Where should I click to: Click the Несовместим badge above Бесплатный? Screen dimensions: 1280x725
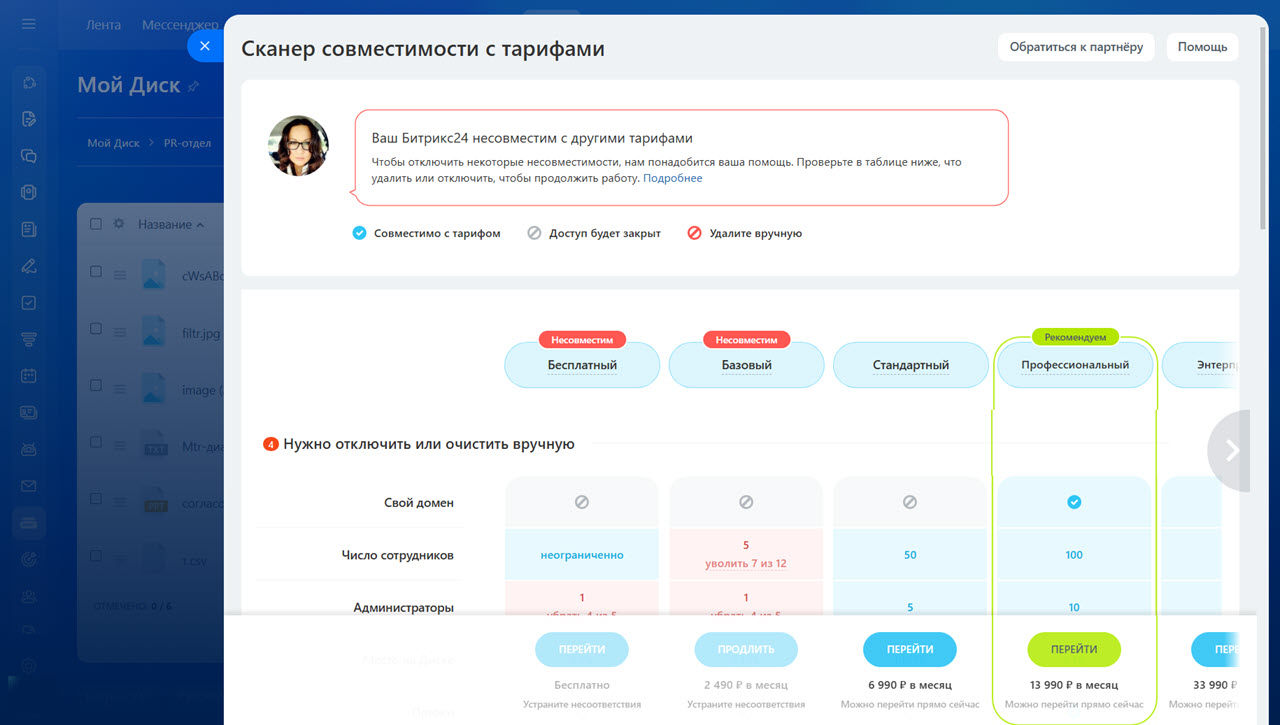click(x=582, y=339)
